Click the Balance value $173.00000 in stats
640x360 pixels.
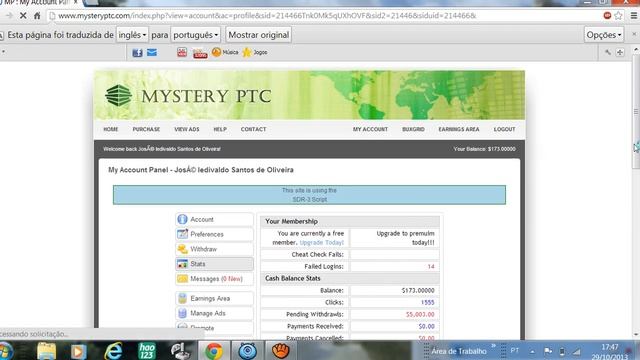[418, 291]
